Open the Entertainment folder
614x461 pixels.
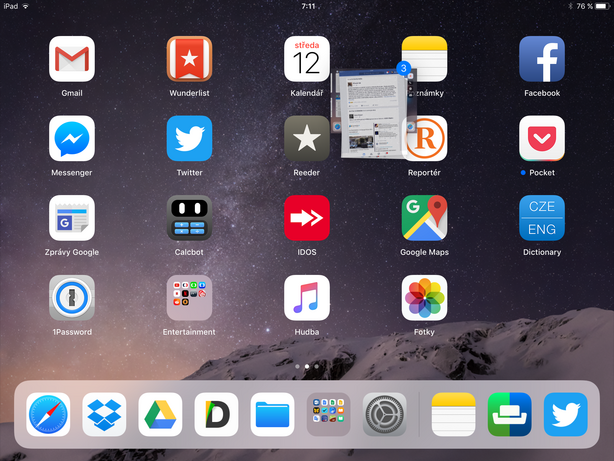[x=189, y=298]
